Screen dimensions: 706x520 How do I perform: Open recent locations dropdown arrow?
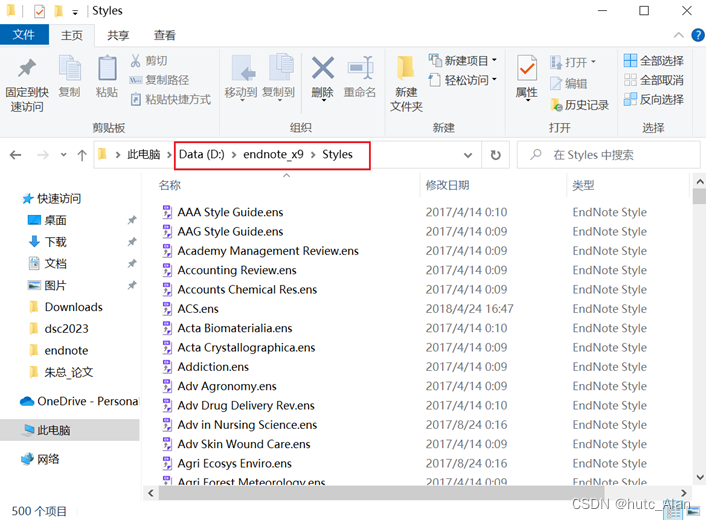click(63, 155)
